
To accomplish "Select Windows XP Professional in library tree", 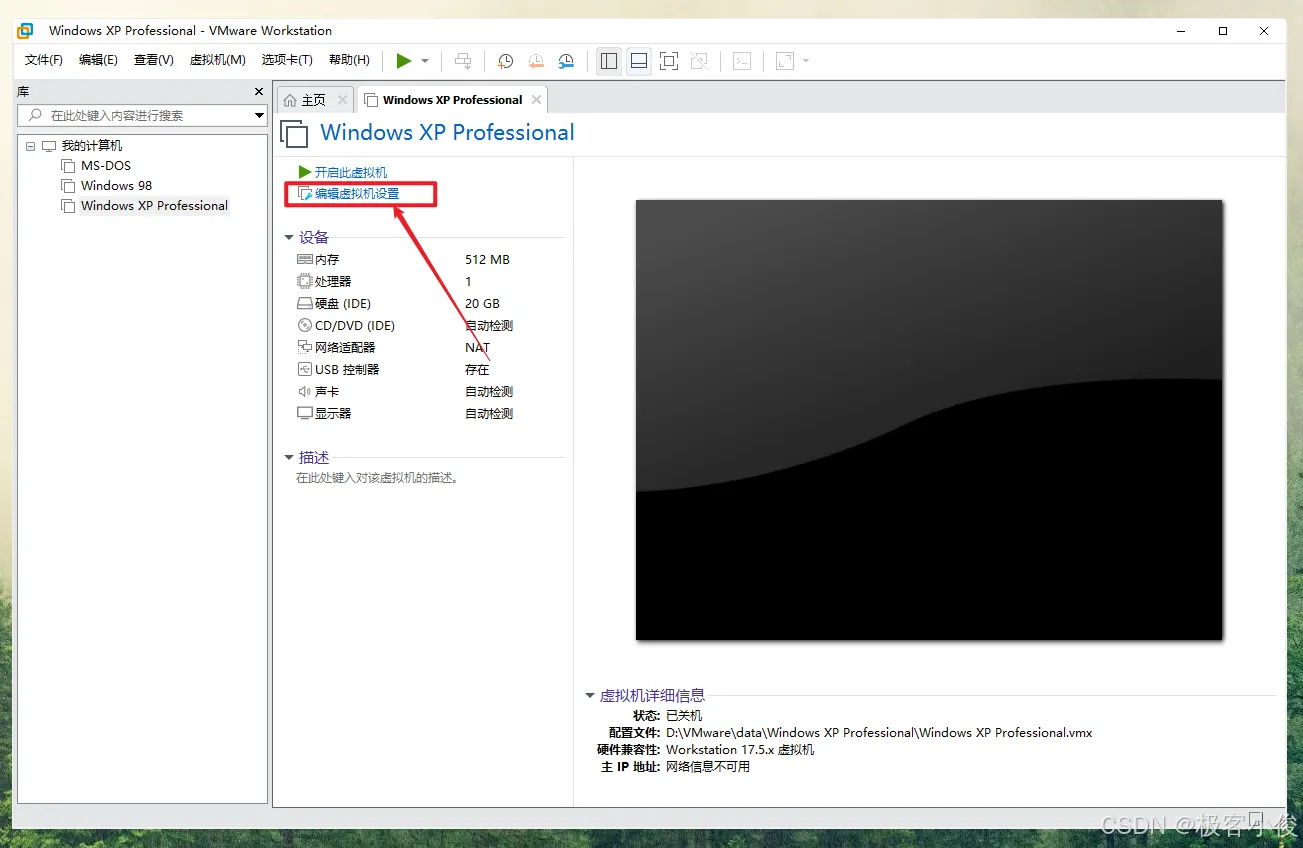I will tap(154, 206).
